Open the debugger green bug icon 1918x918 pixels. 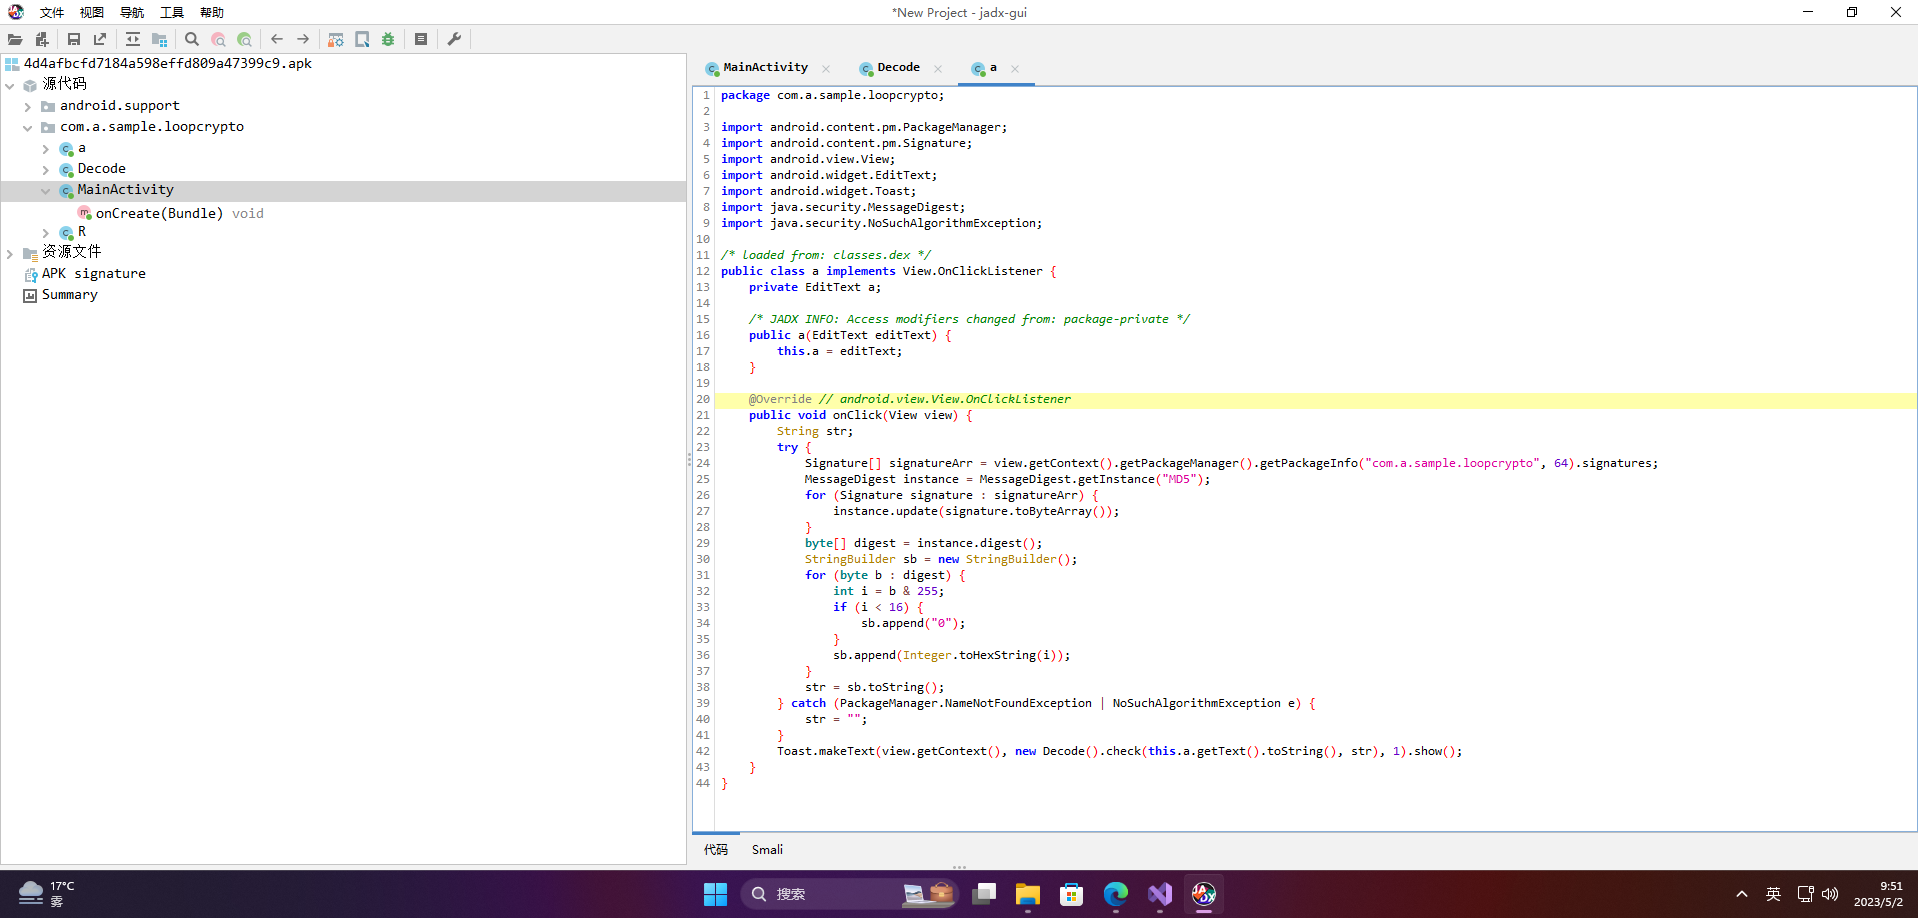388,39
